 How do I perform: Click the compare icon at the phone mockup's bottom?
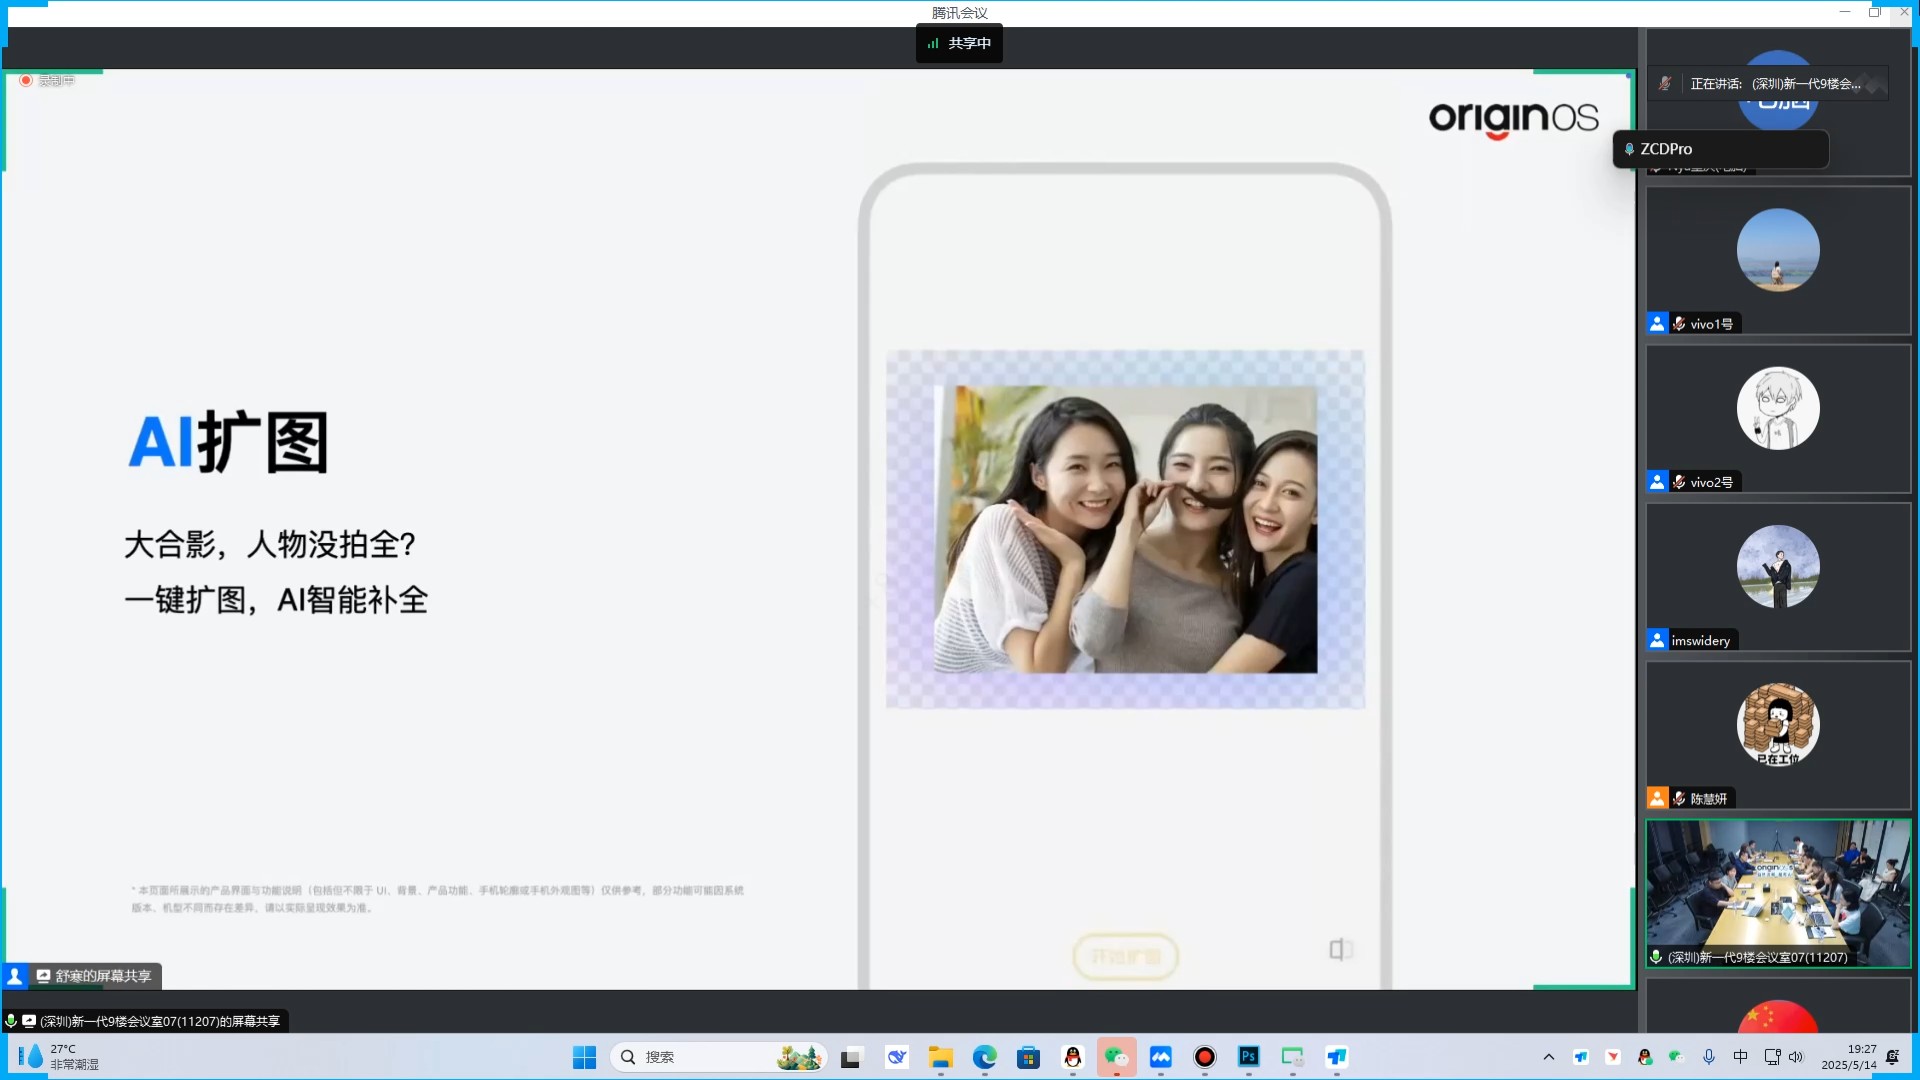(x=1340, y=949)
